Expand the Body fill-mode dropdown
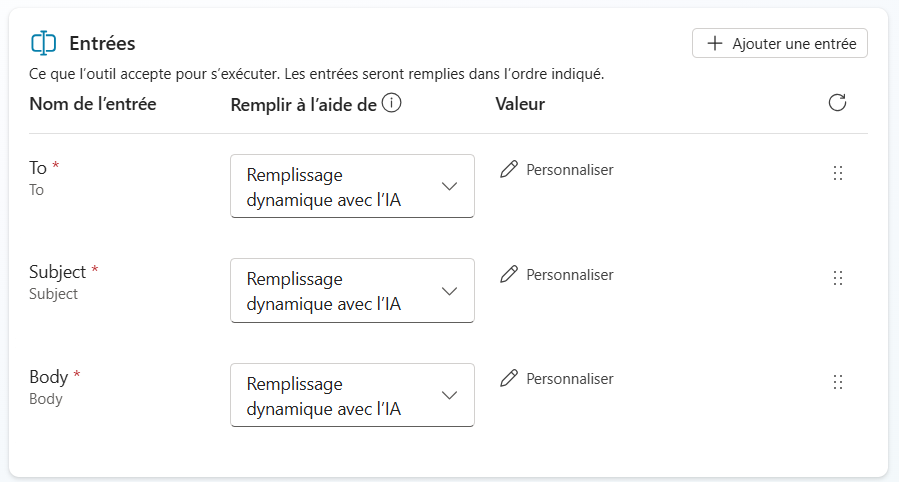 [x=352, y=395]
